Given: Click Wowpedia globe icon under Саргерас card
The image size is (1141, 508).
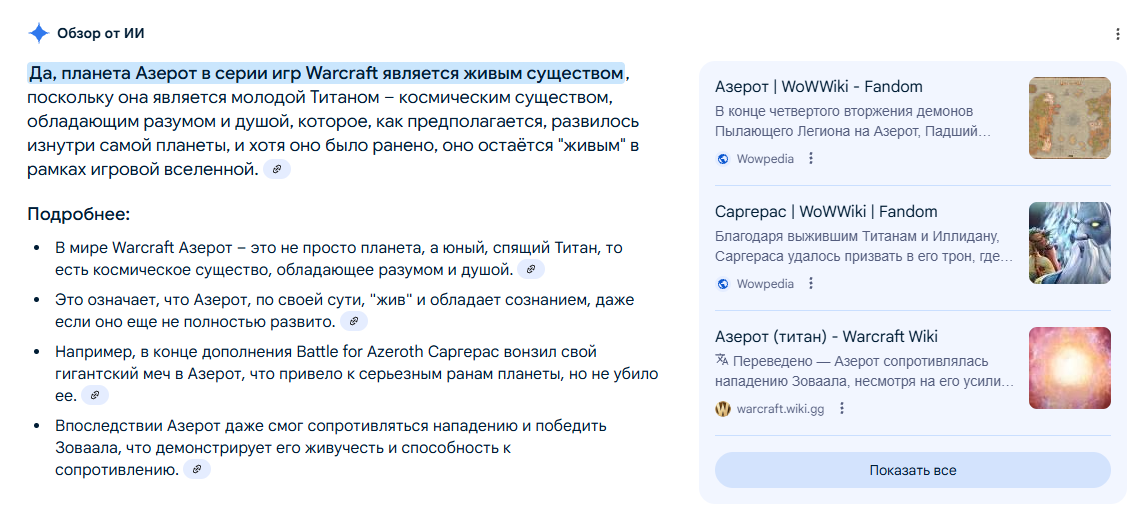Looking at the screenshot, I should (723, 284).
